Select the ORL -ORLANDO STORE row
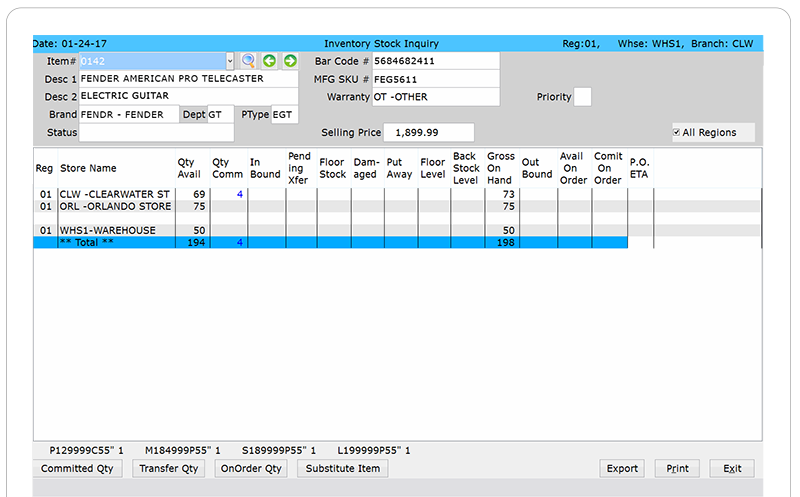 [397, 206]
